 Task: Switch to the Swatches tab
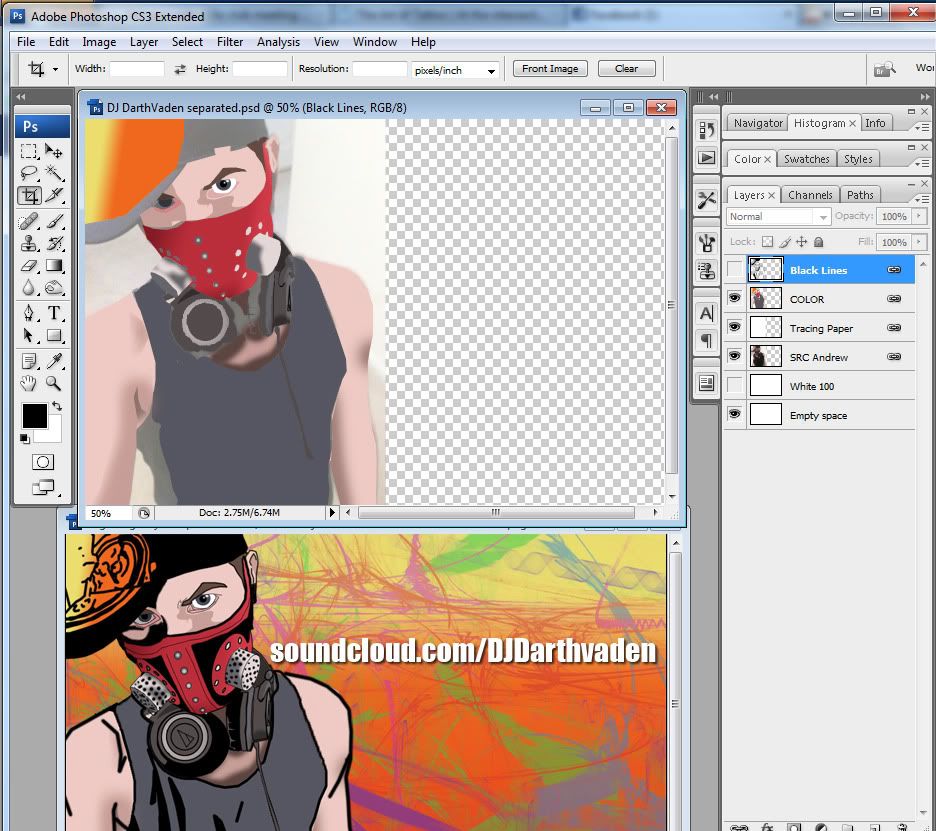806,159
